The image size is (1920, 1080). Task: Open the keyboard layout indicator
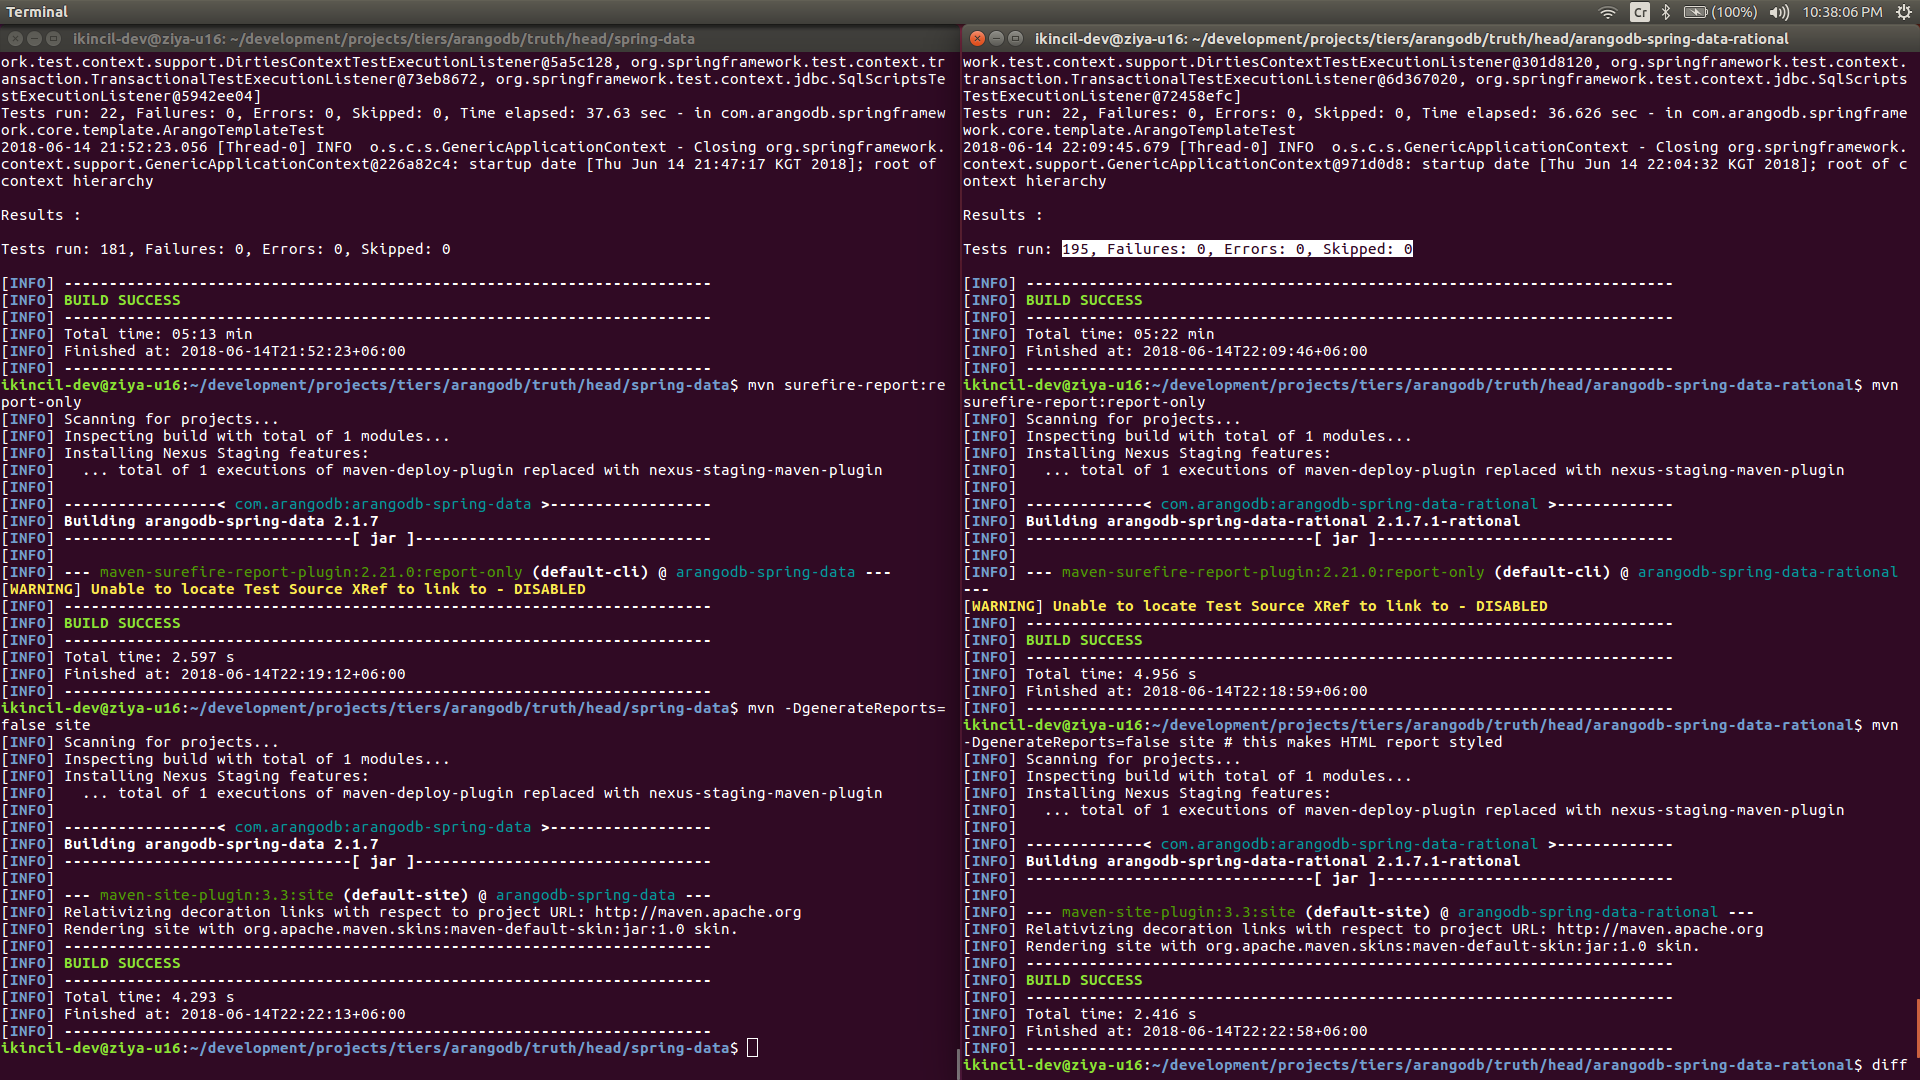pos(1640,12)
